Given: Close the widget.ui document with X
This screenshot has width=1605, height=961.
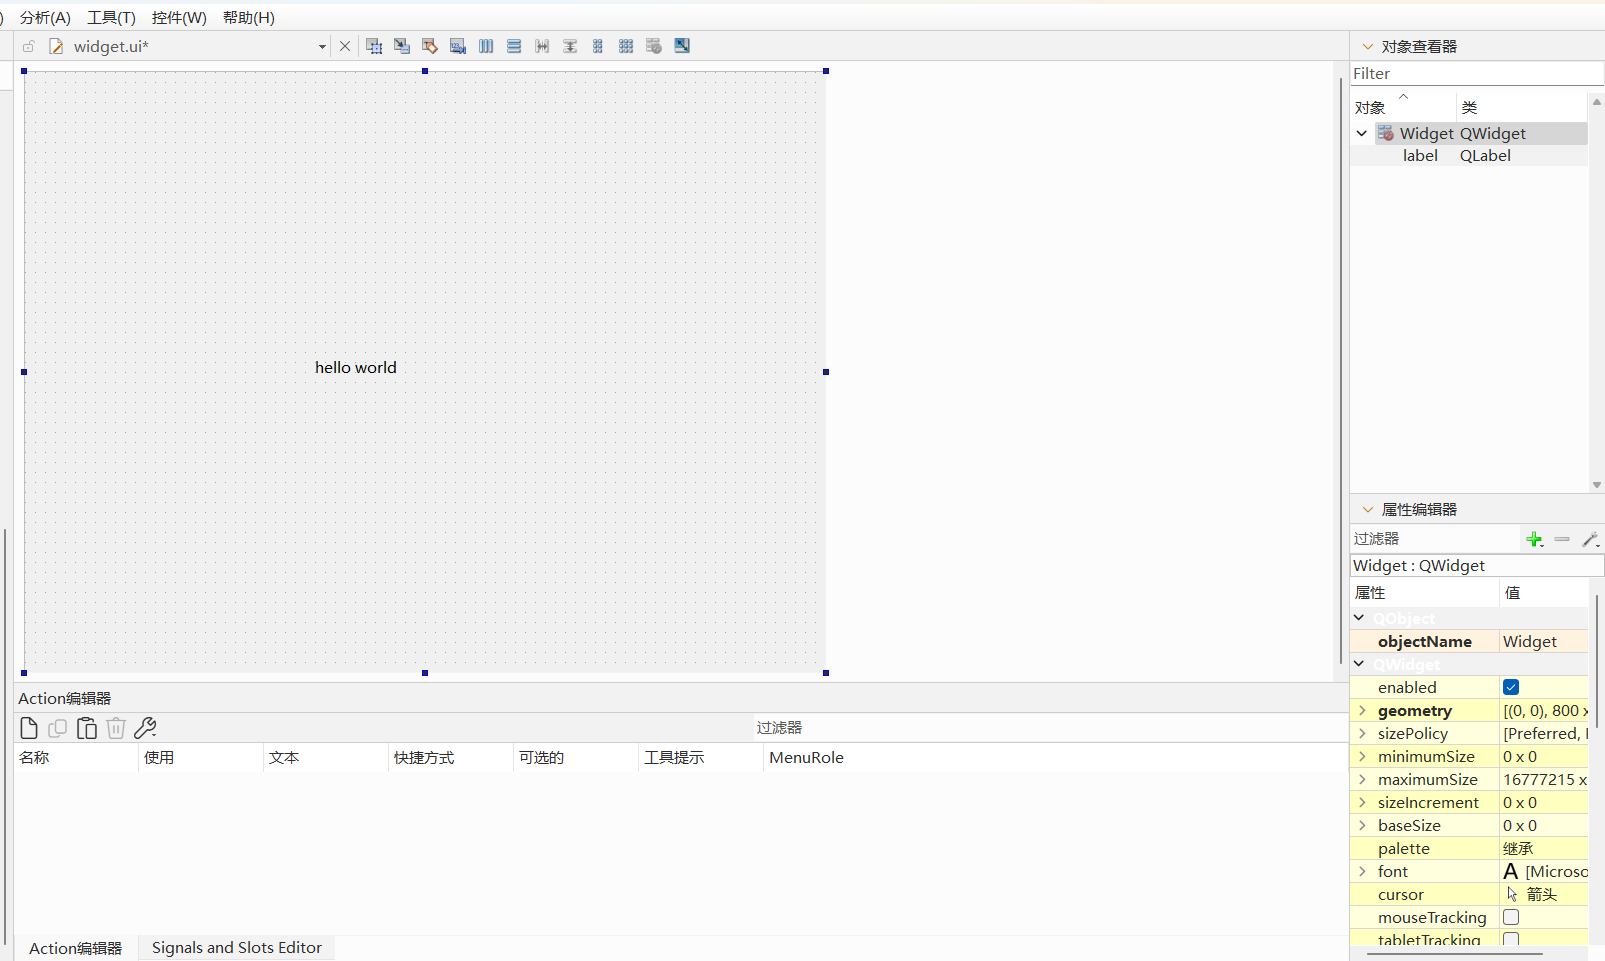Looking at the screenshot, I should pyautogui.click(x=345, y=46).
